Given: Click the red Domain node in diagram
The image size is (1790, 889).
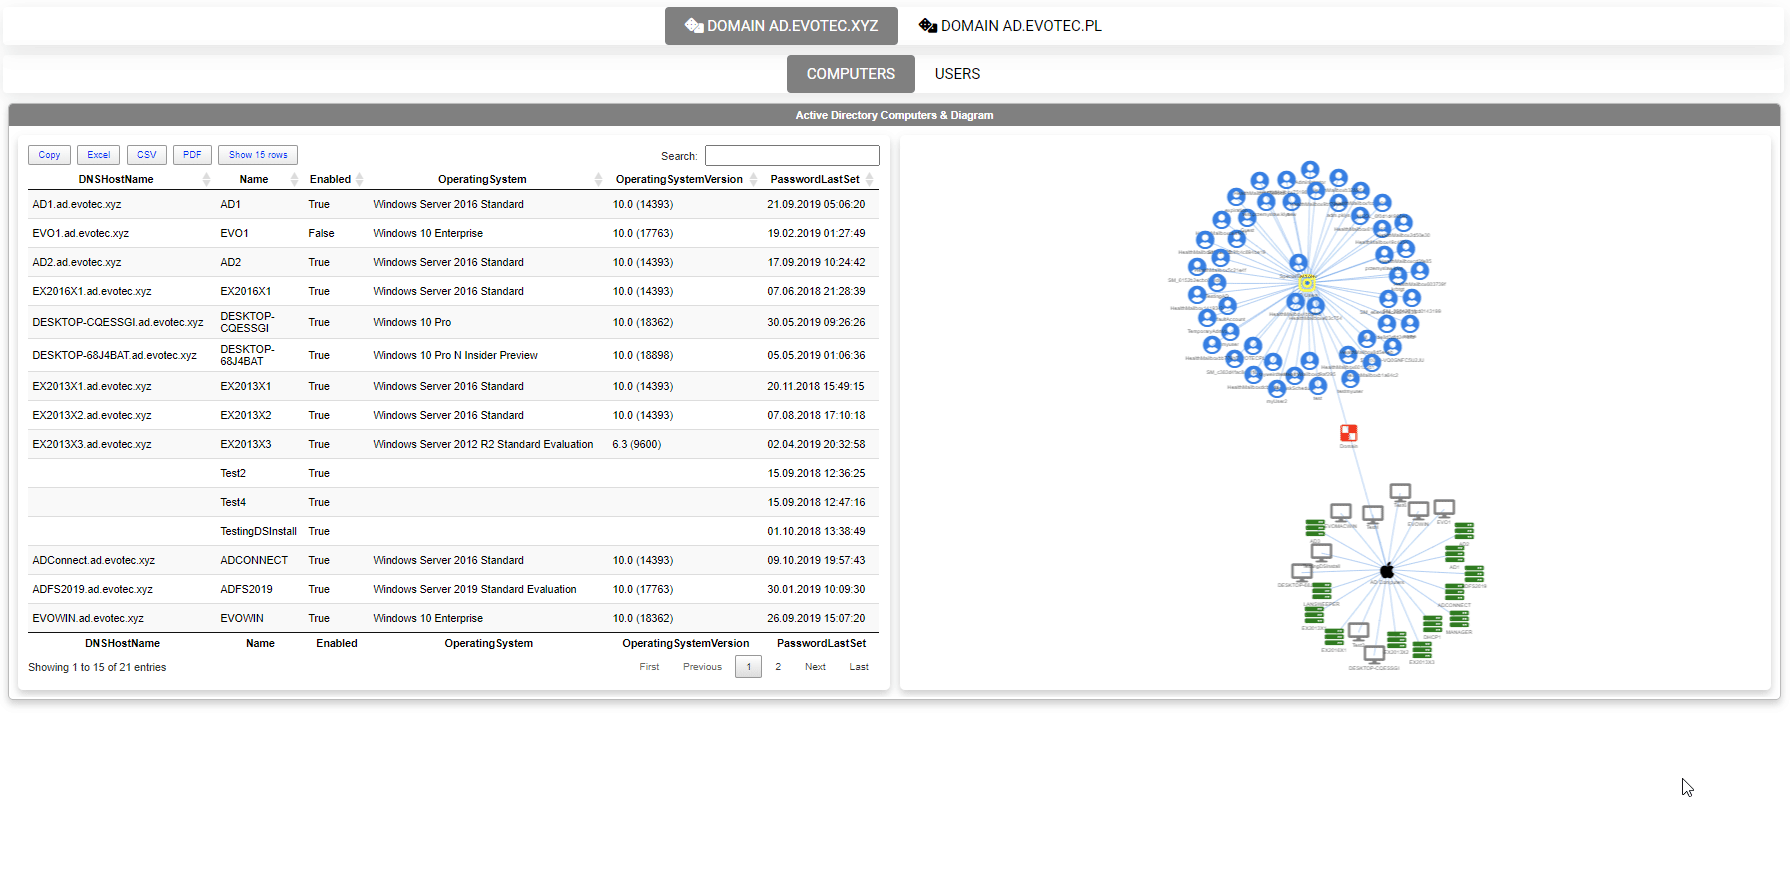Looking at the screenshot, I should point(1348,433).
